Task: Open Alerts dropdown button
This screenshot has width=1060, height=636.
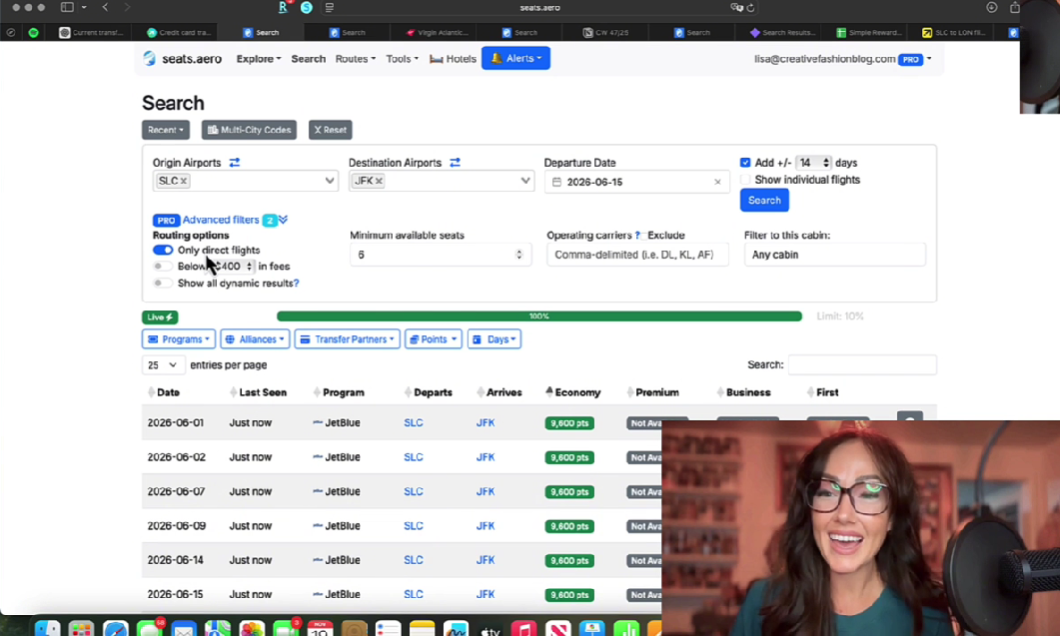Action: [516, 59]
